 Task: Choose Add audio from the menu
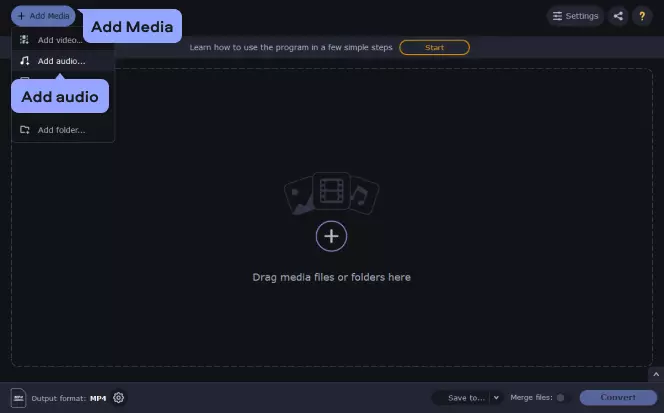63,61
